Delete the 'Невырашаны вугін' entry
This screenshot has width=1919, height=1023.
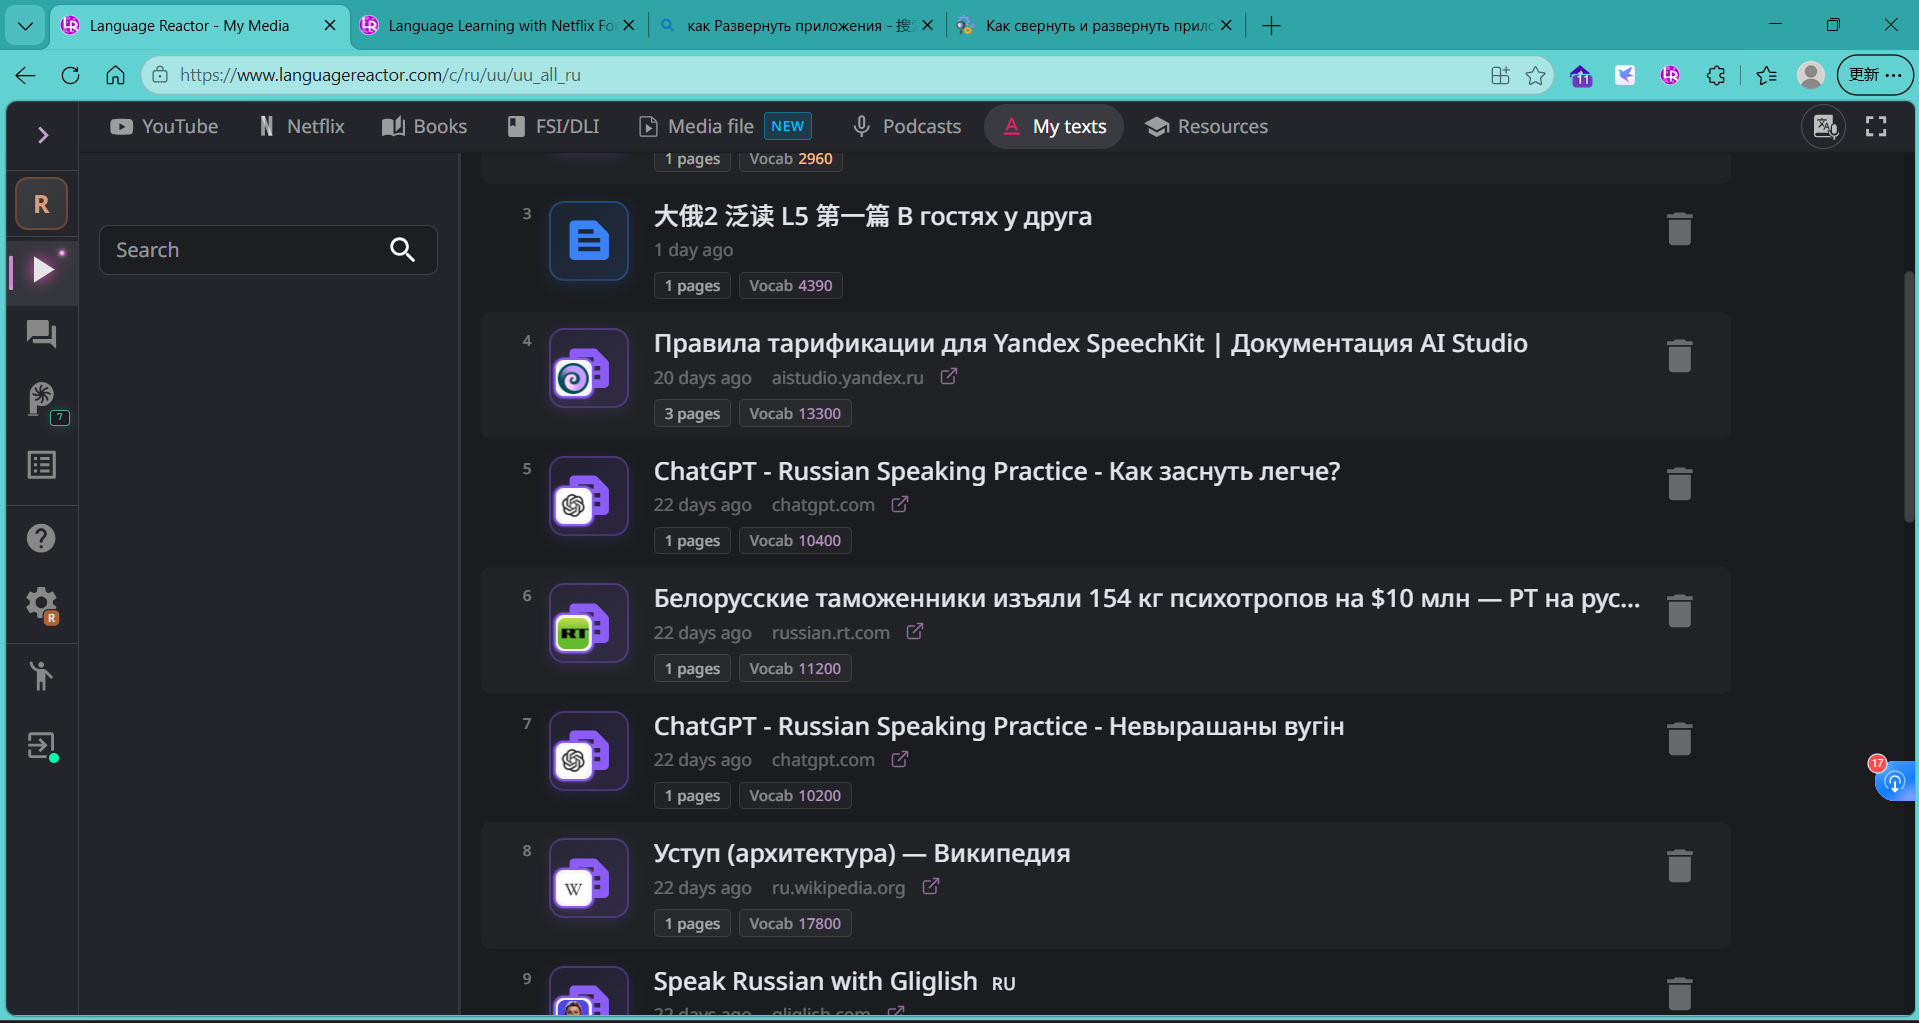1680,739
